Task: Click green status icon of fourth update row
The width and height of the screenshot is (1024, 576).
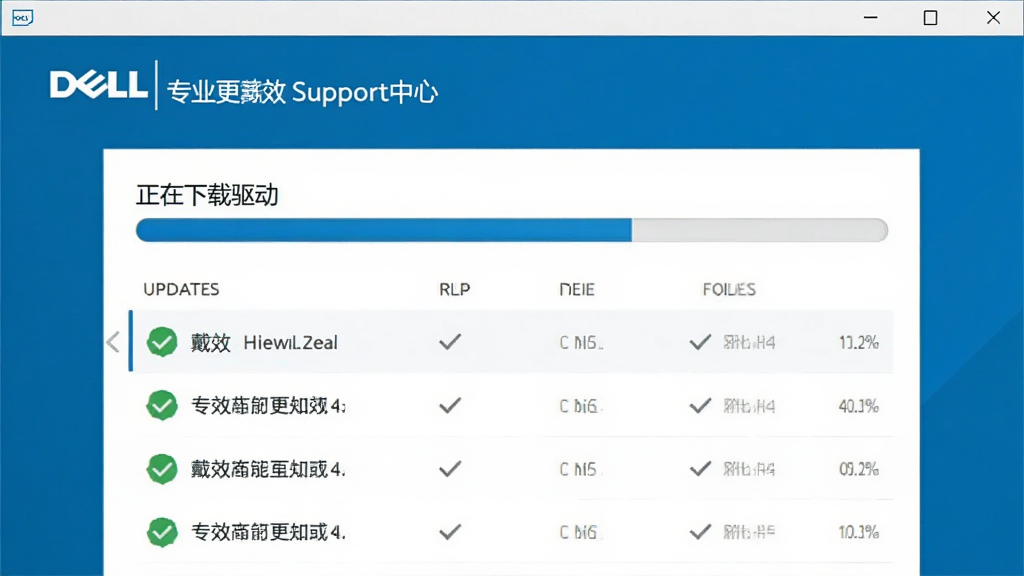Action: (x=162, y=532)
